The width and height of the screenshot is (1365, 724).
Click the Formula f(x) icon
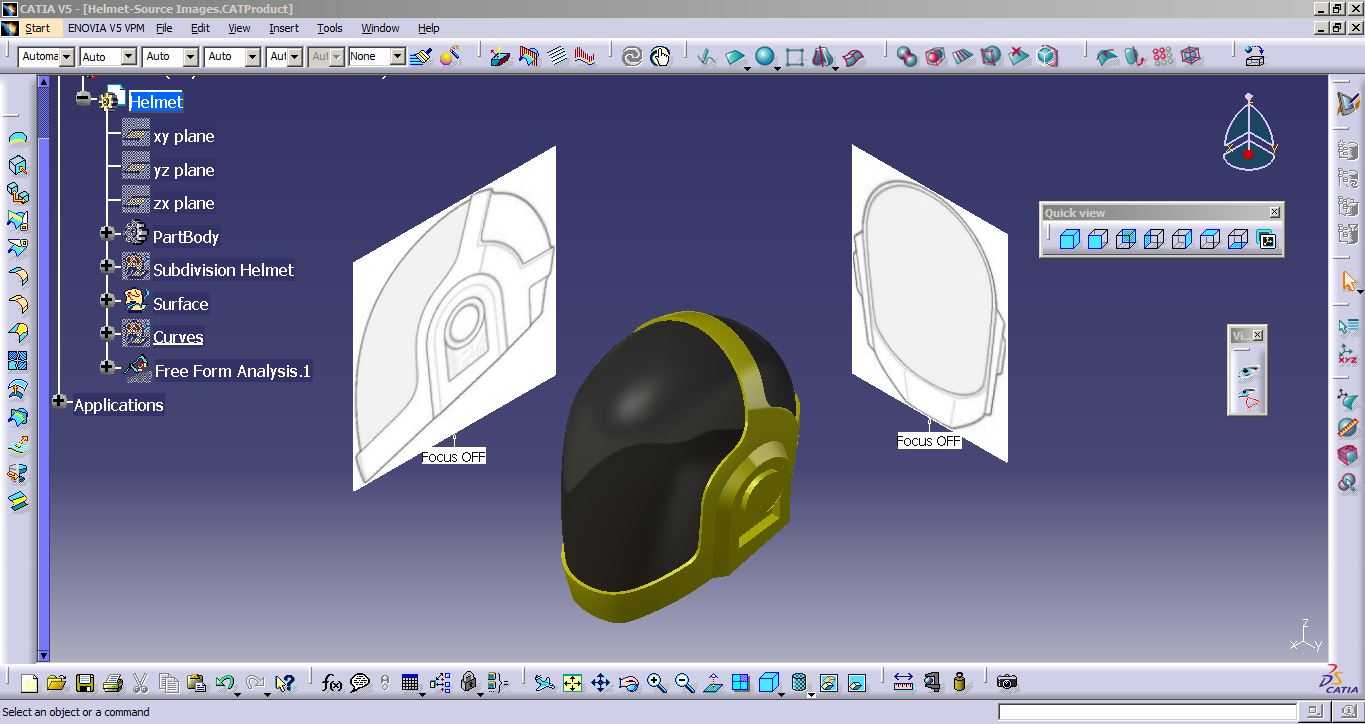[x=332, y=683]
